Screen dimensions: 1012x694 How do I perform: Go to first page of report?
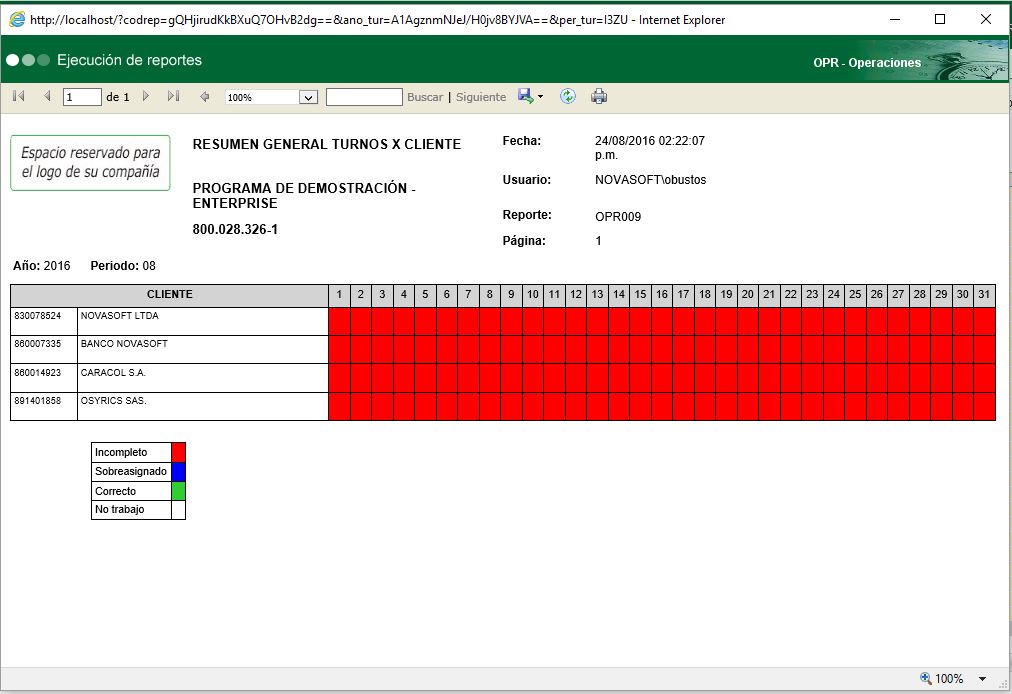click(18, 97)
